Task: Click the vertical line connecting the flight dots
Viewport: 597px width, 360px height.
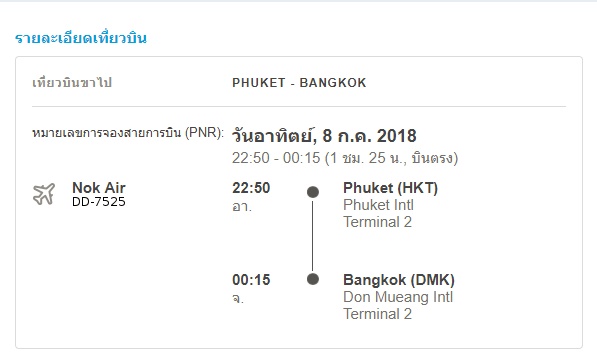Action: (x=313, y=236)
